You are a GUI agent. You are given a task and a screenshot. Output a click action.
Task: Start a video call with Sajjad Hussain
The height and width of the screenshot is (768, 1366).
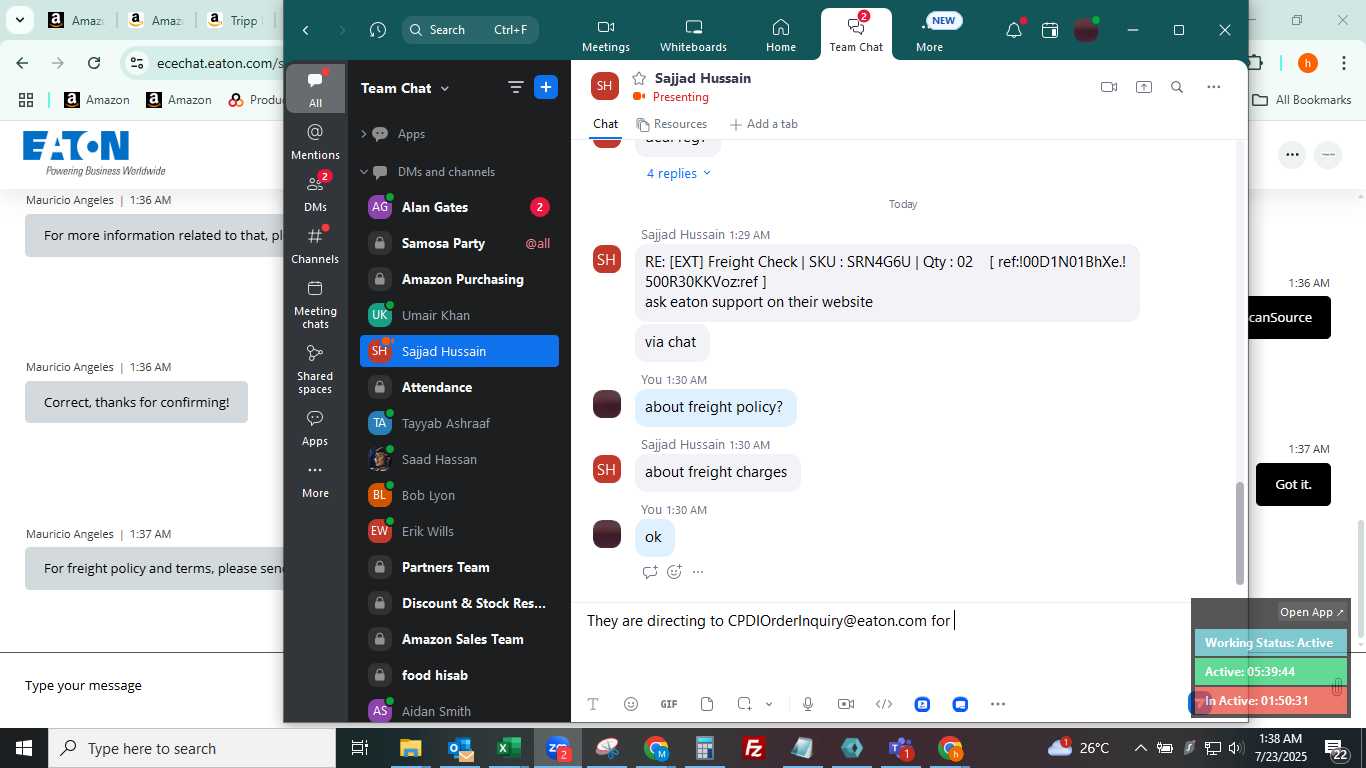click(x=1108, y=87)
